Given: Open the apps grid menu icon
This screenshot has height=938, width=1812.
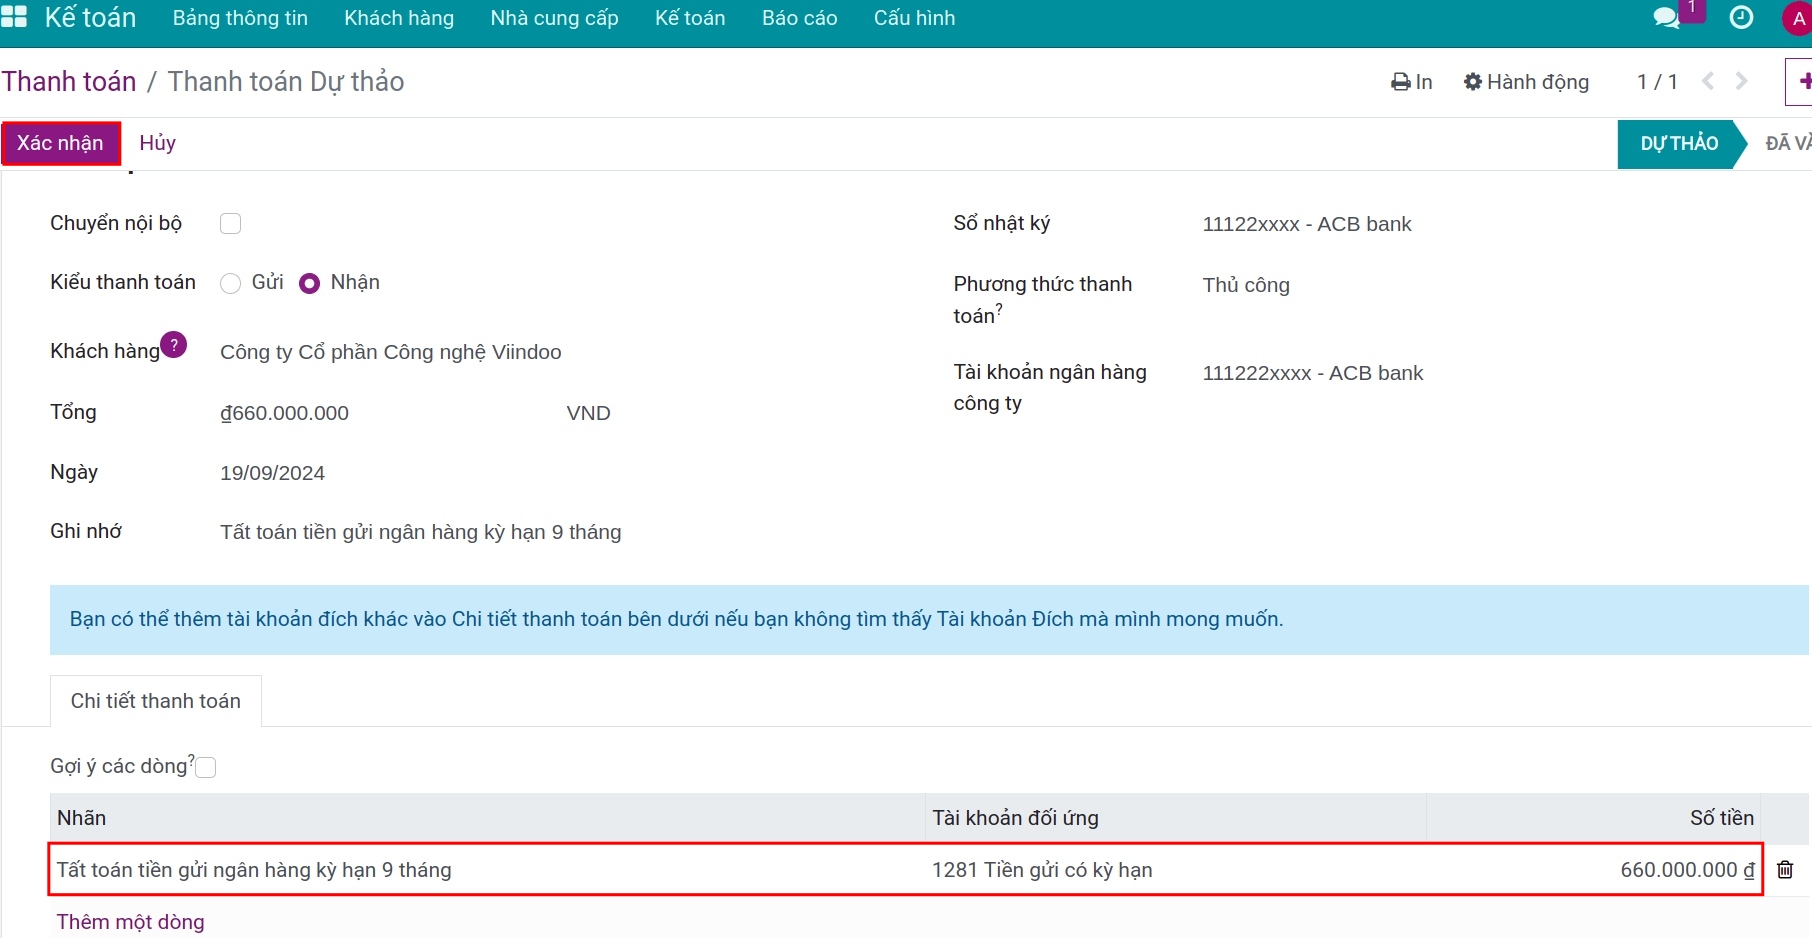Looking at the screenshot, I should click(x=14, y=18).
